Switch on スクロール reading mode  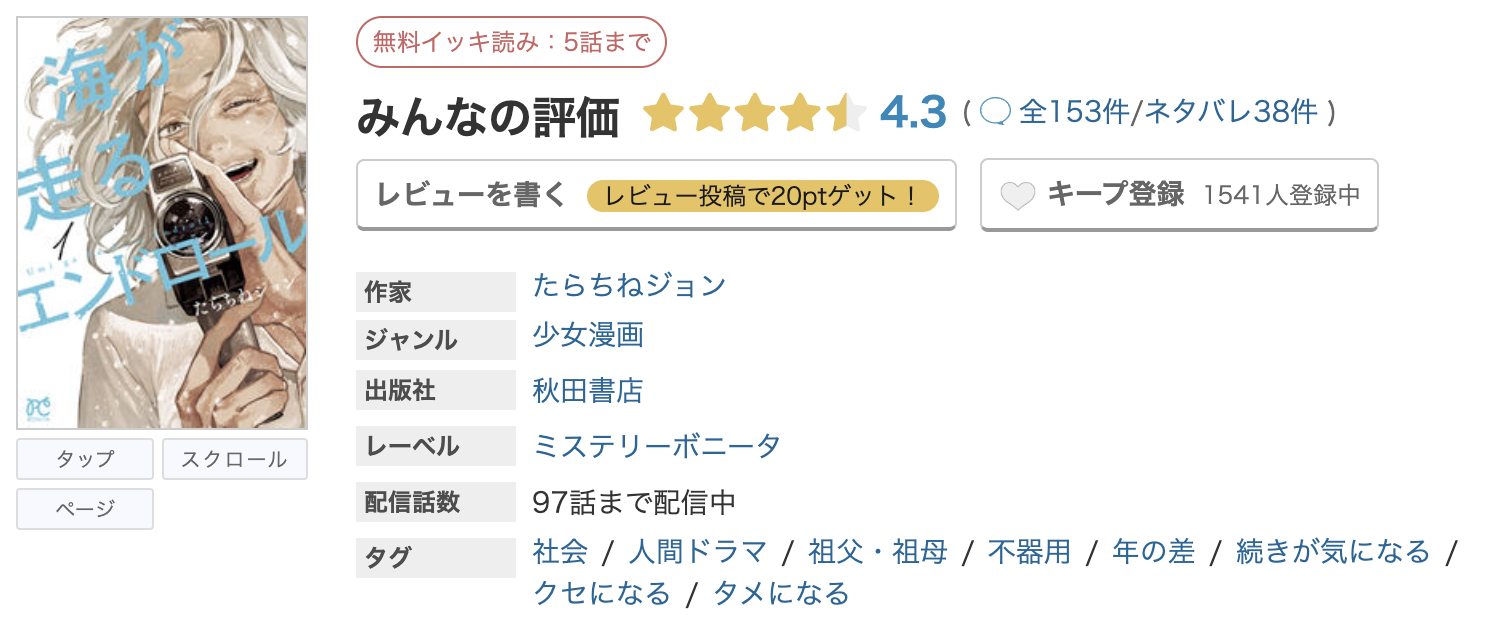pos(234,459)
